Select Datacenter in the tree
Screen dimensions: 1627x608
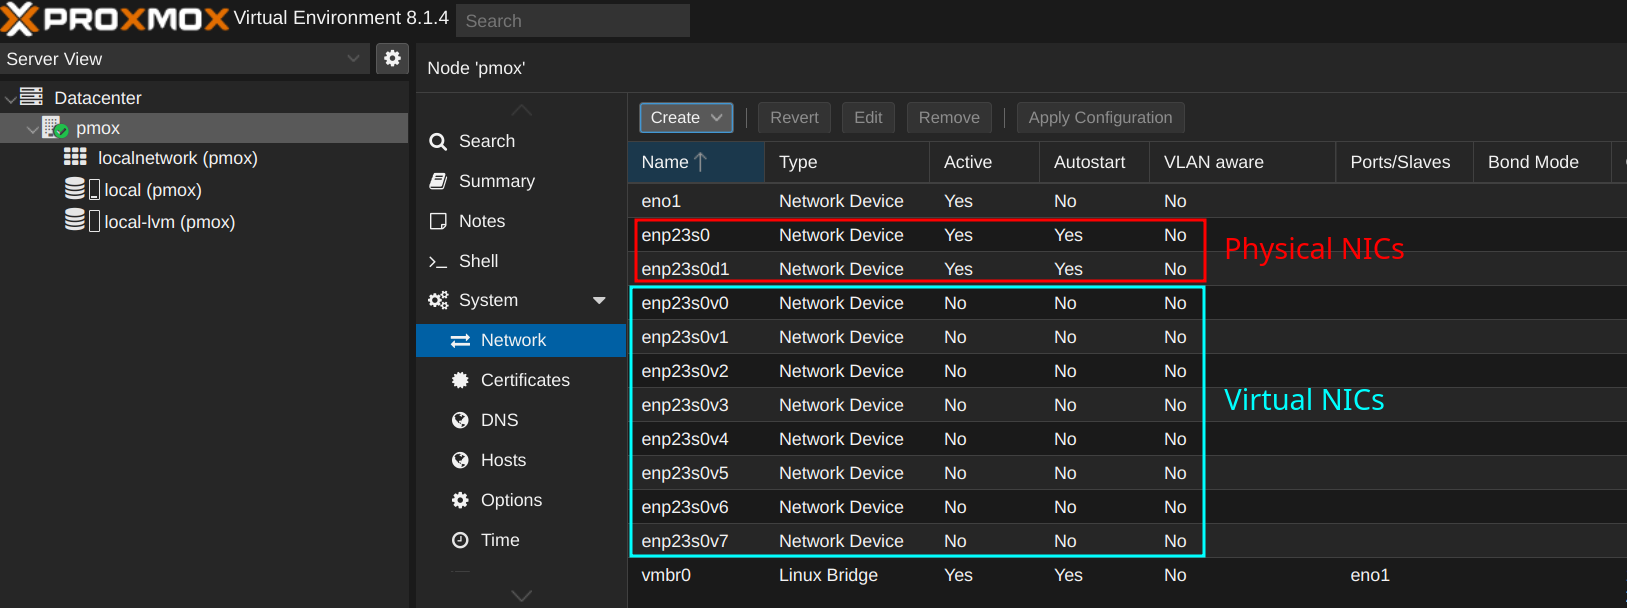point(204,98)
